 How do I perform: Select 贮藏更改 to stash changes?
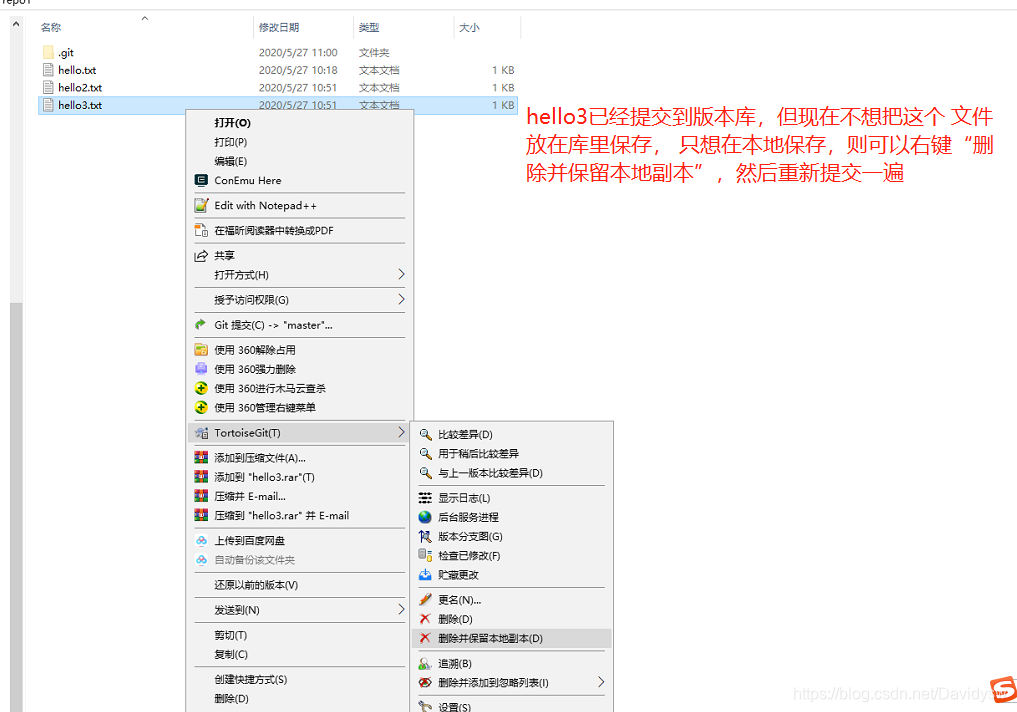[x=460, y=574]
